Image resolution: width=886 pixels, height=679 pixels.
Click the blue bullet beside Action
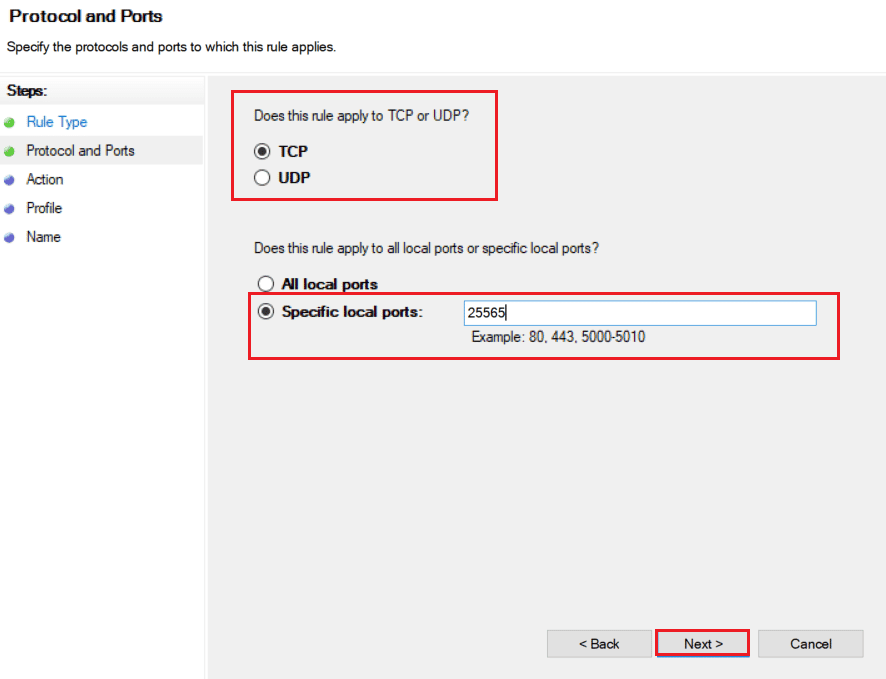9,180
